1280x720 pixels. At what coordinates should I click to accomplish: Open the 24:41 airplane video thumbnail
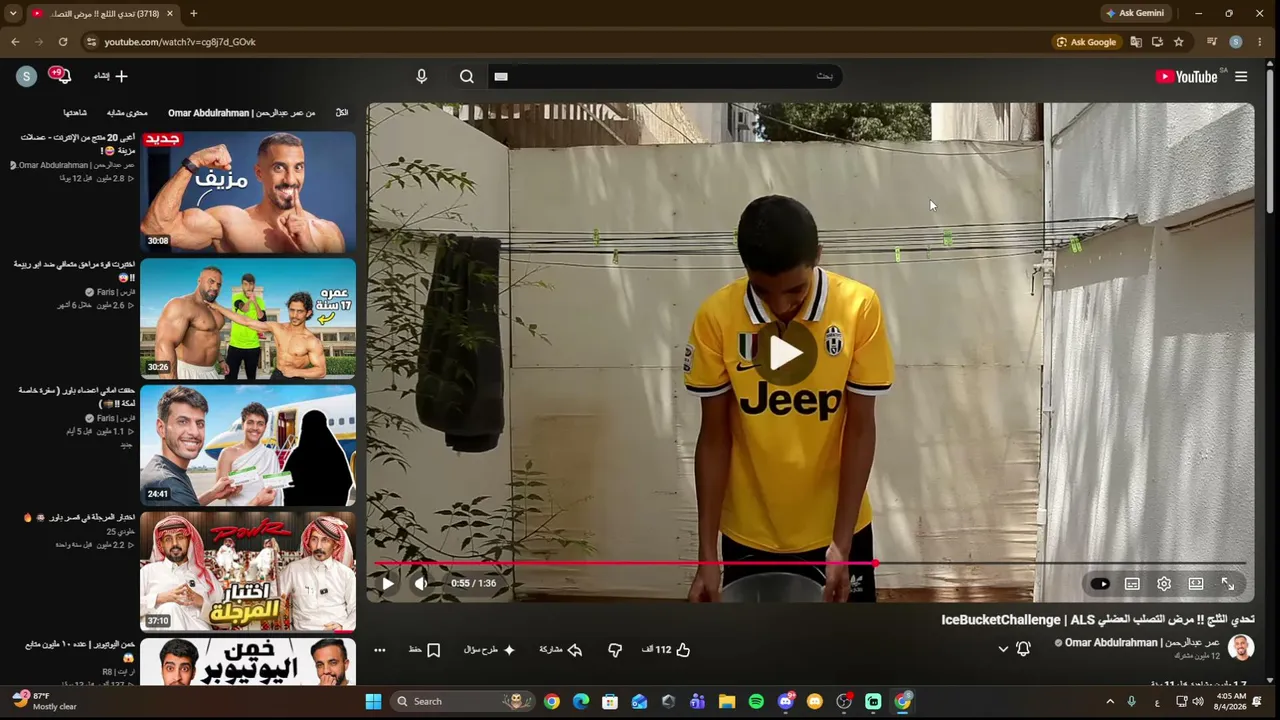(x=248, y=446)
